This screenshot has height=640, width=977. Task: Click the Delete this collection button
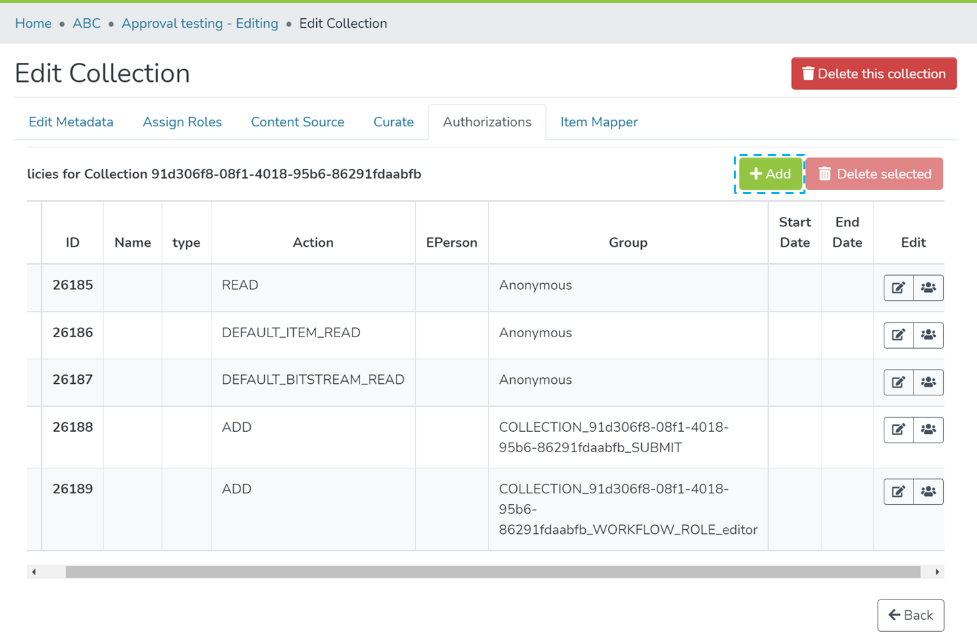pos(873,74)
